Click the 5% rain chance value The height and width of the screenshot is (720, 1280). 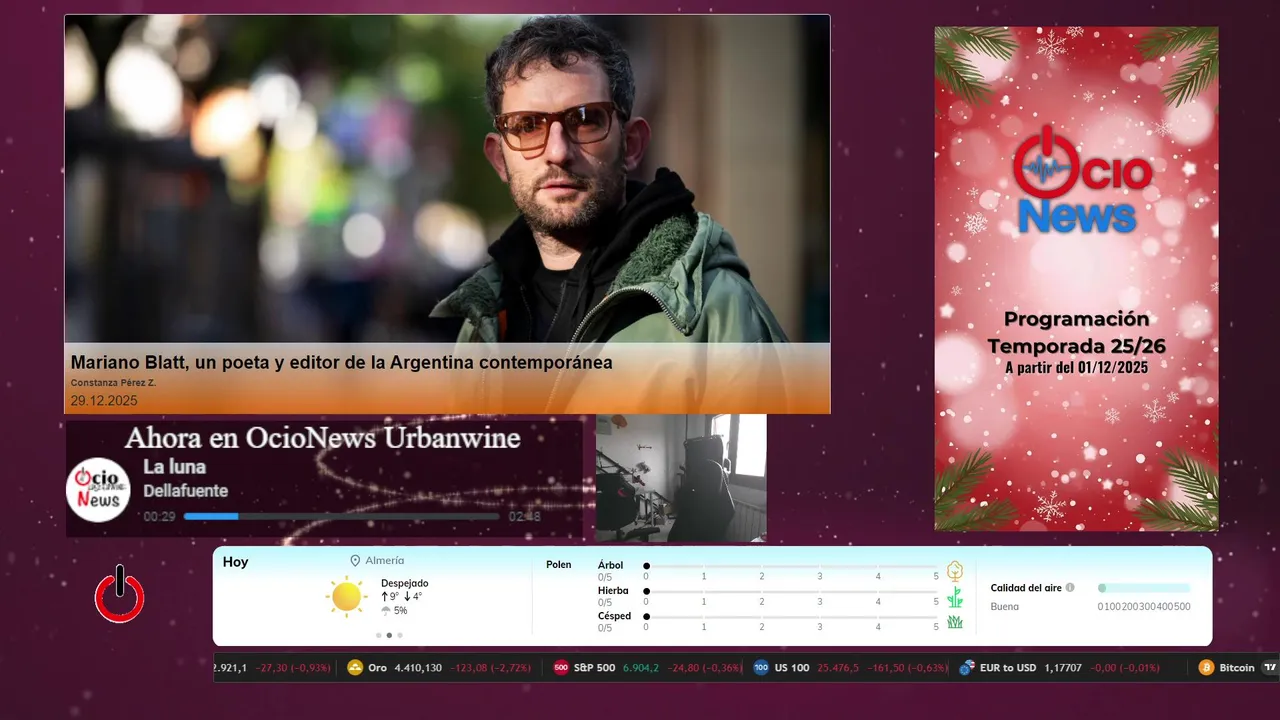(400, 611)
